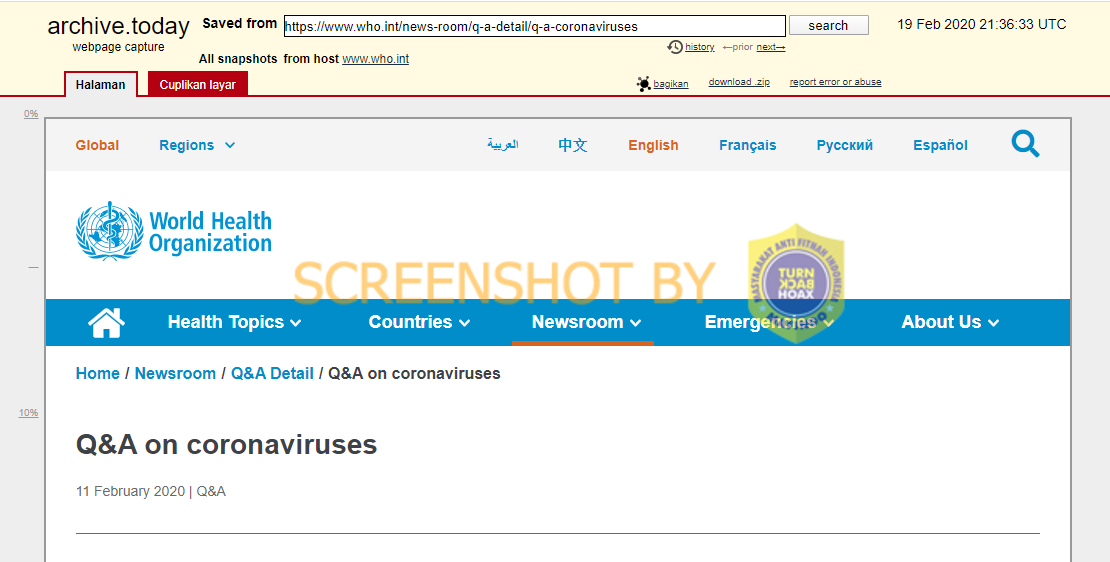Image resolution: width=1110 pixels, height=562 pixels.
Task: Click the Saved from URL field
Action: click(534, 26)
